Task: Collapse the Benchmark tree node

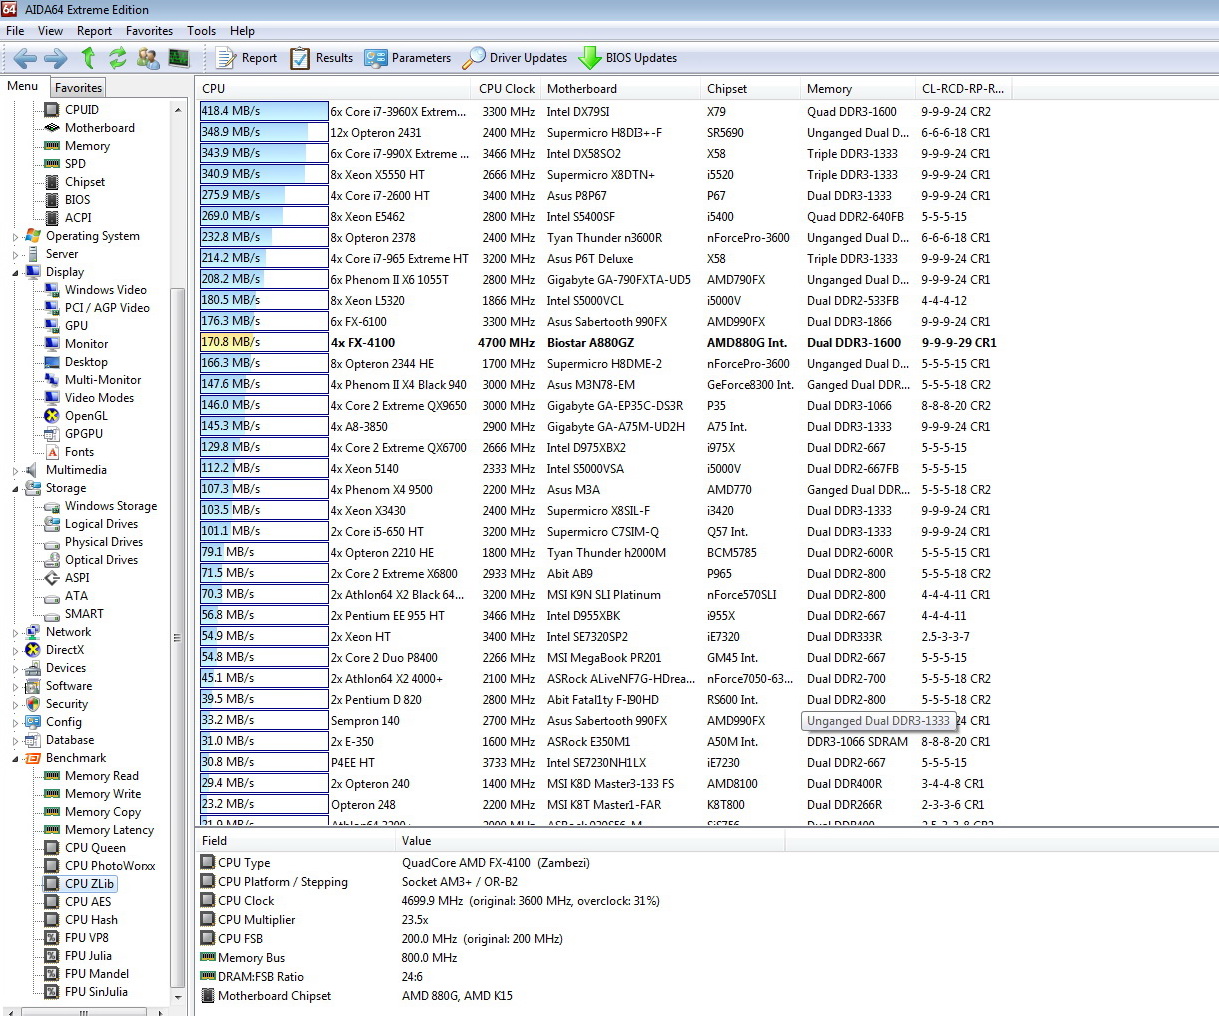Action: (15, 759)
